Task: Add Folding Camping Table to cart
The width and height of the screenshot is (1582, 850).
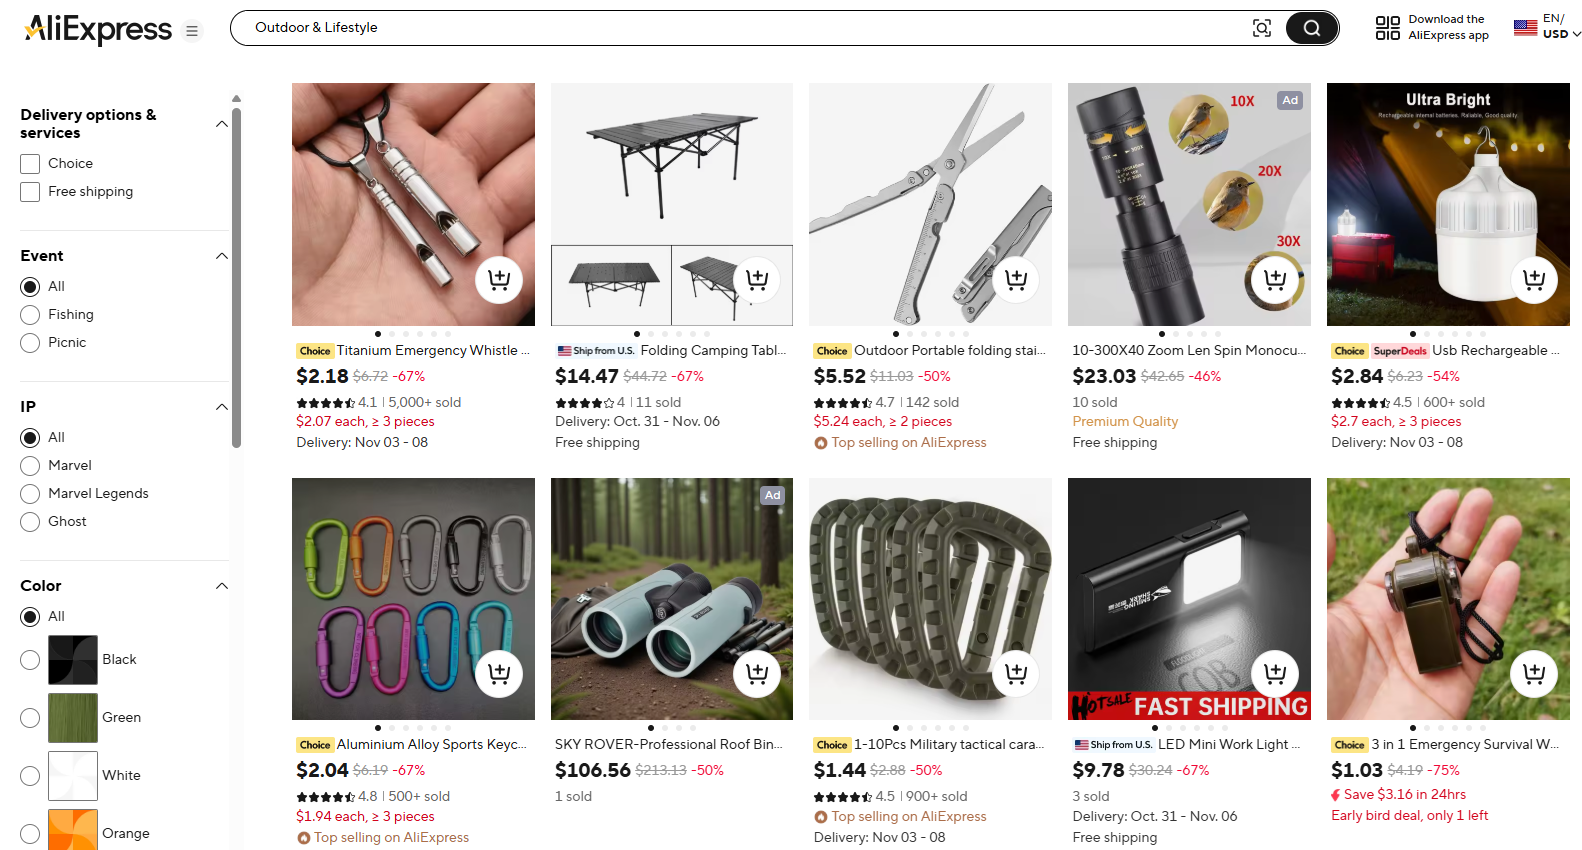Action: (757, 280)
